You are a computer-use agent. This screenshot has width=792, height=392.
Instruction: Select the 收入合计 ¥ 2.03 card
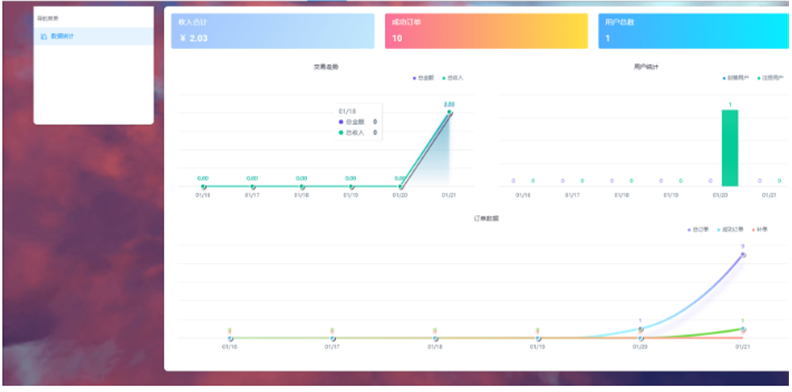click(x=273, y=31)
